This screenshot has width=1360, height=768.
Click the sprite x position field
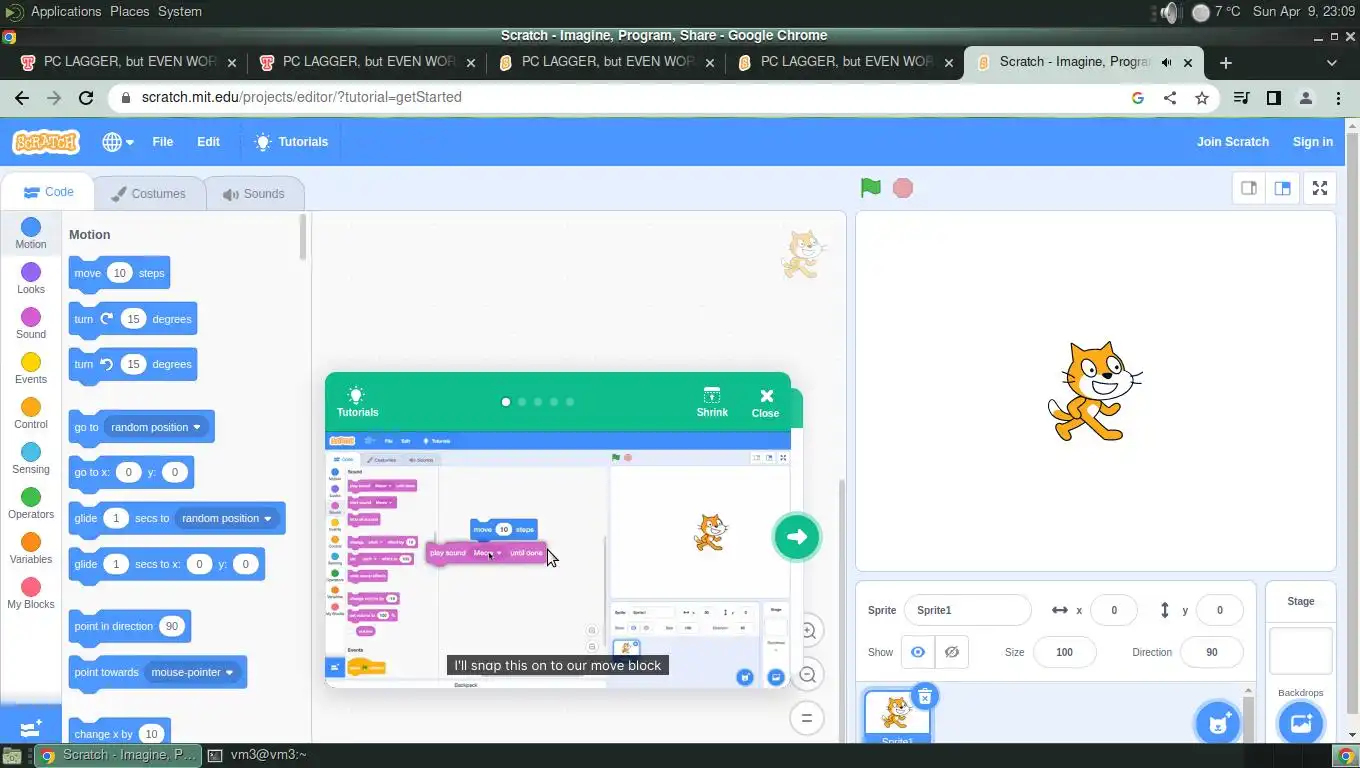click(1114, 610)
